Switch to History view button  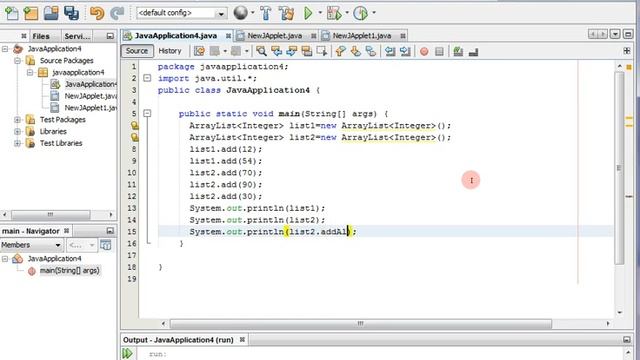point(170,51)
